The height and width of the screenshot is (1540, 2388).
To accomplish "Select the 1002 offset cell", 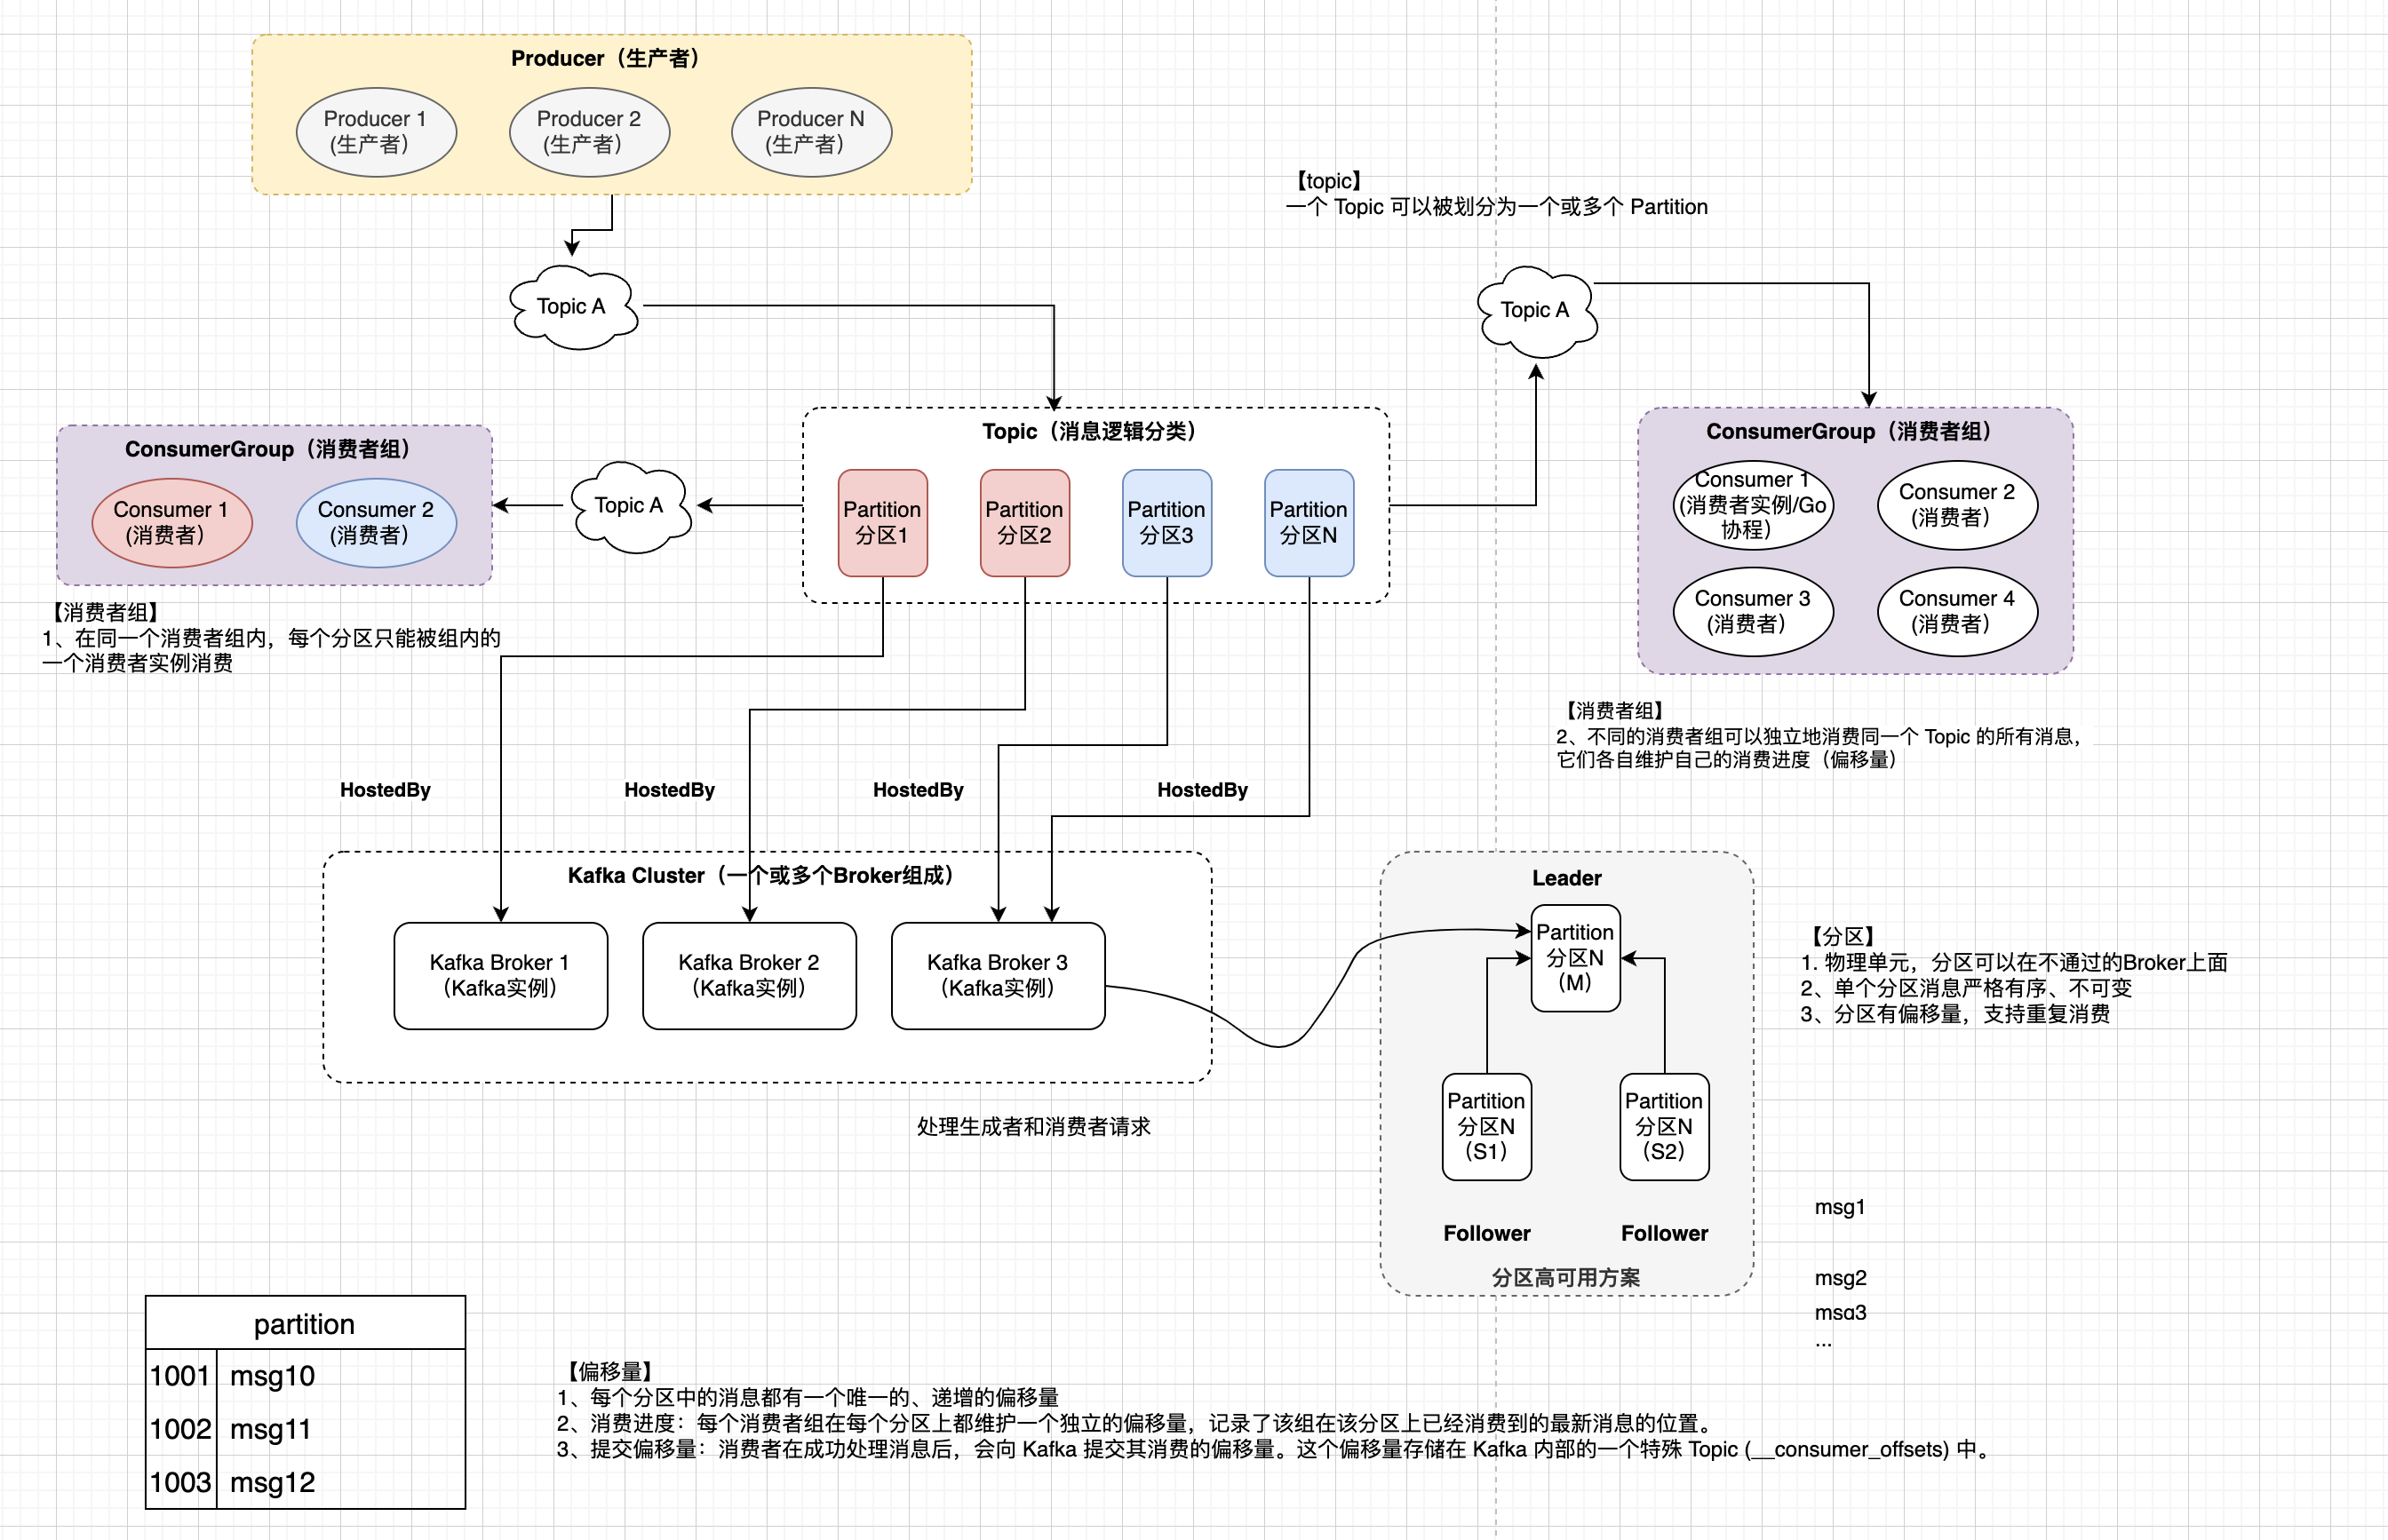I will (181, 1429).
